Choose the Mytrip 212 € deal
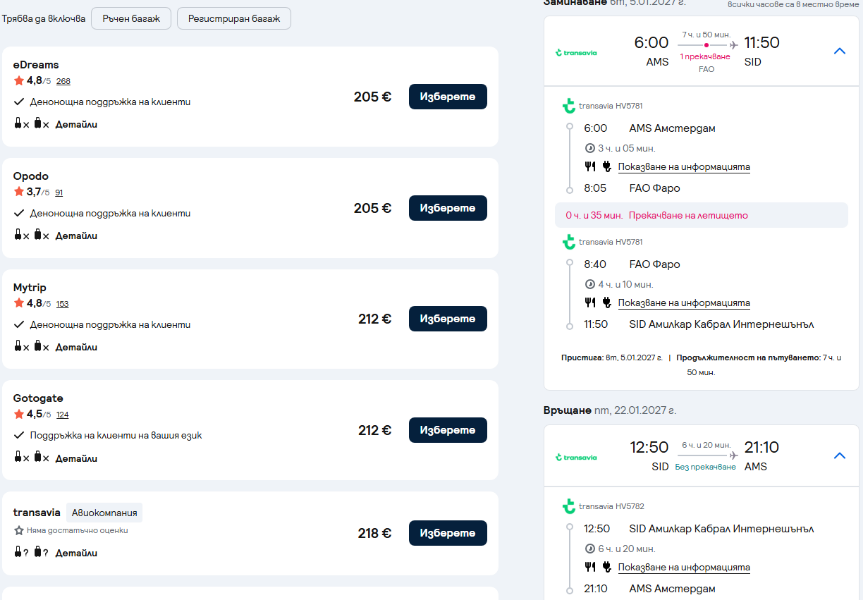863x600 pixels. pos(447,319)
